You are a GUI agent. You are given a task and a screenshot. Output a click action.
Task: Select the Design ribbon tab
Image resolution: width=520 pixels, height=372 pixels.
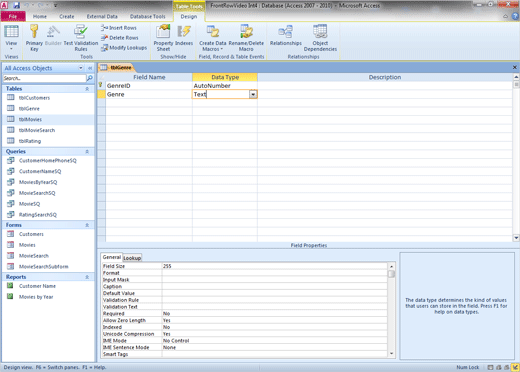[x=189, y=16]
